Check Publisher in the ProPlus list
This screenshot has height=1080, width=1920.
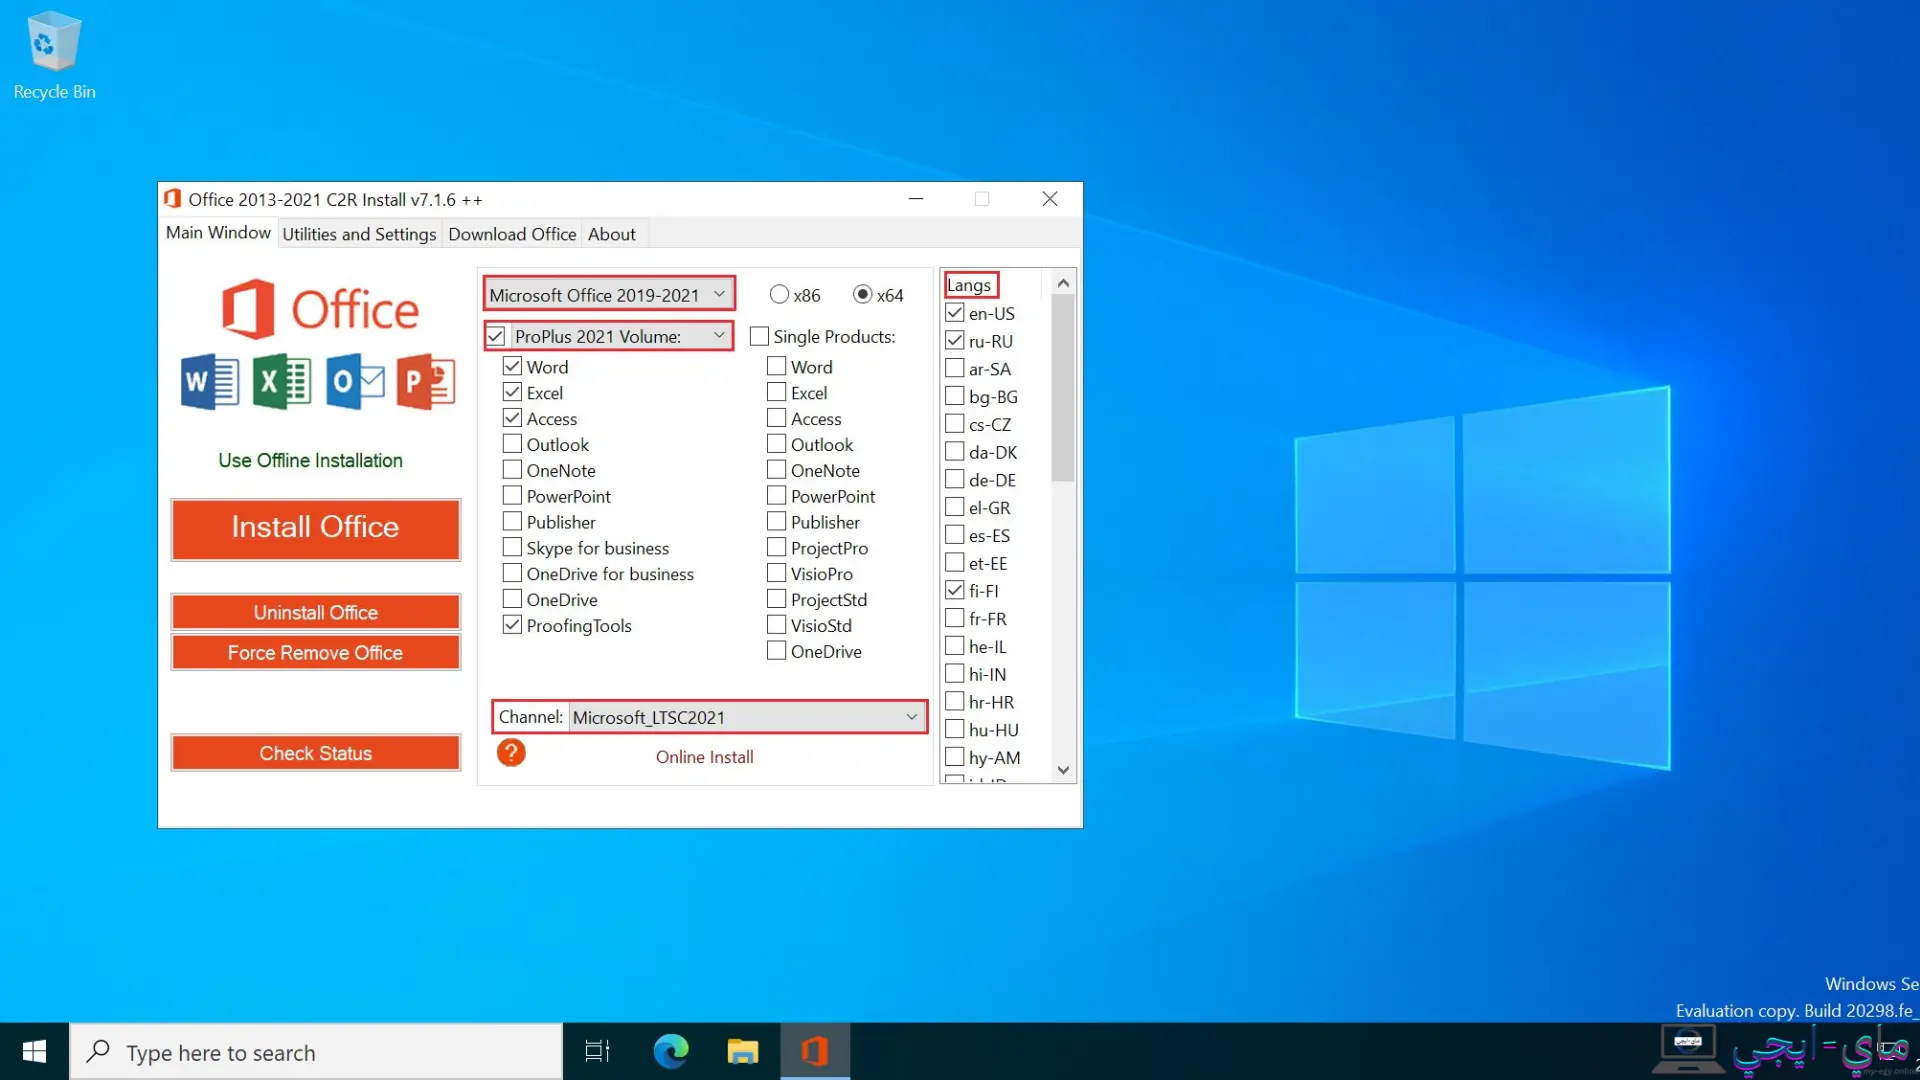tap(512, 522)
